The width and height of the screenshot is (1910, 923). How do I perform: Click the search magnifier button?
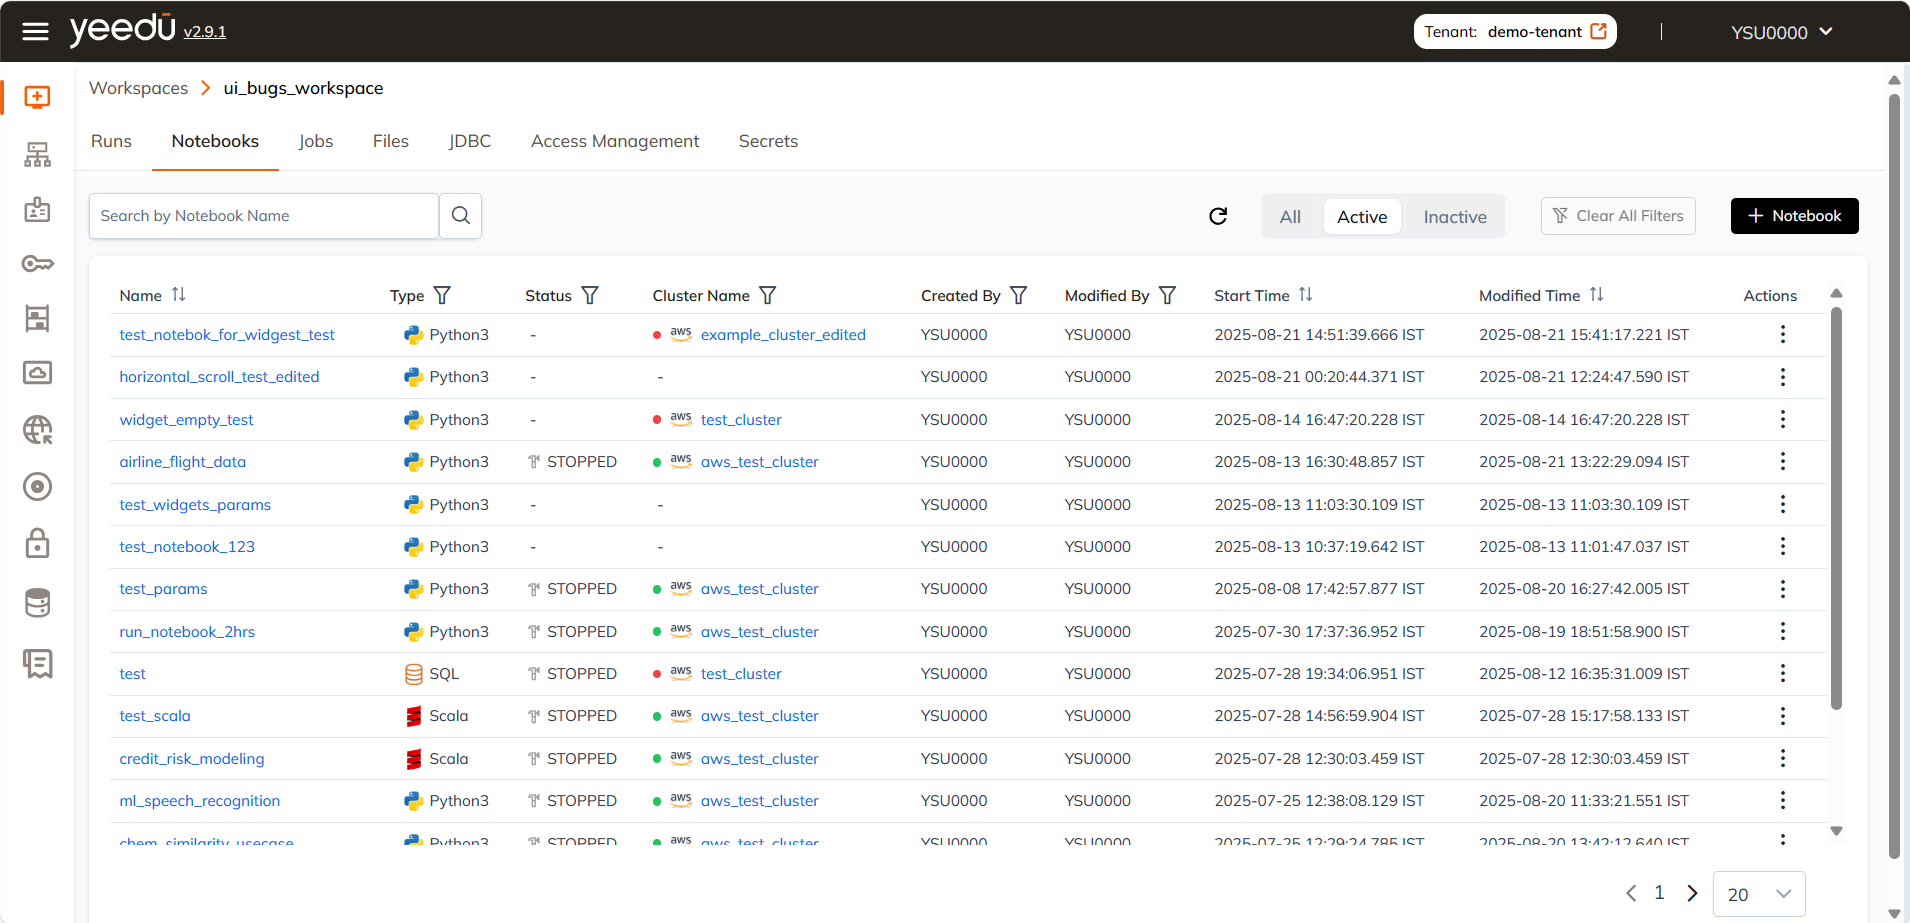pyautogui.click(x=460, y=216)
